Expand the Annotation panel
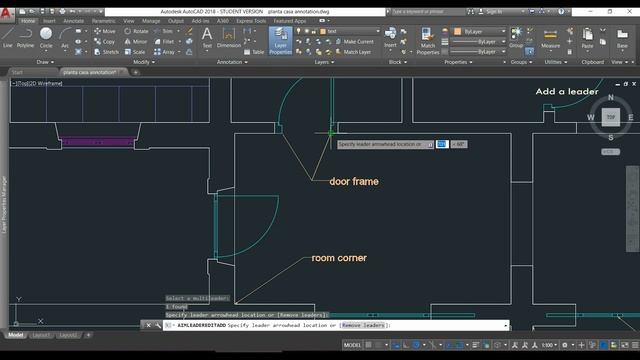 pos(232,62)
